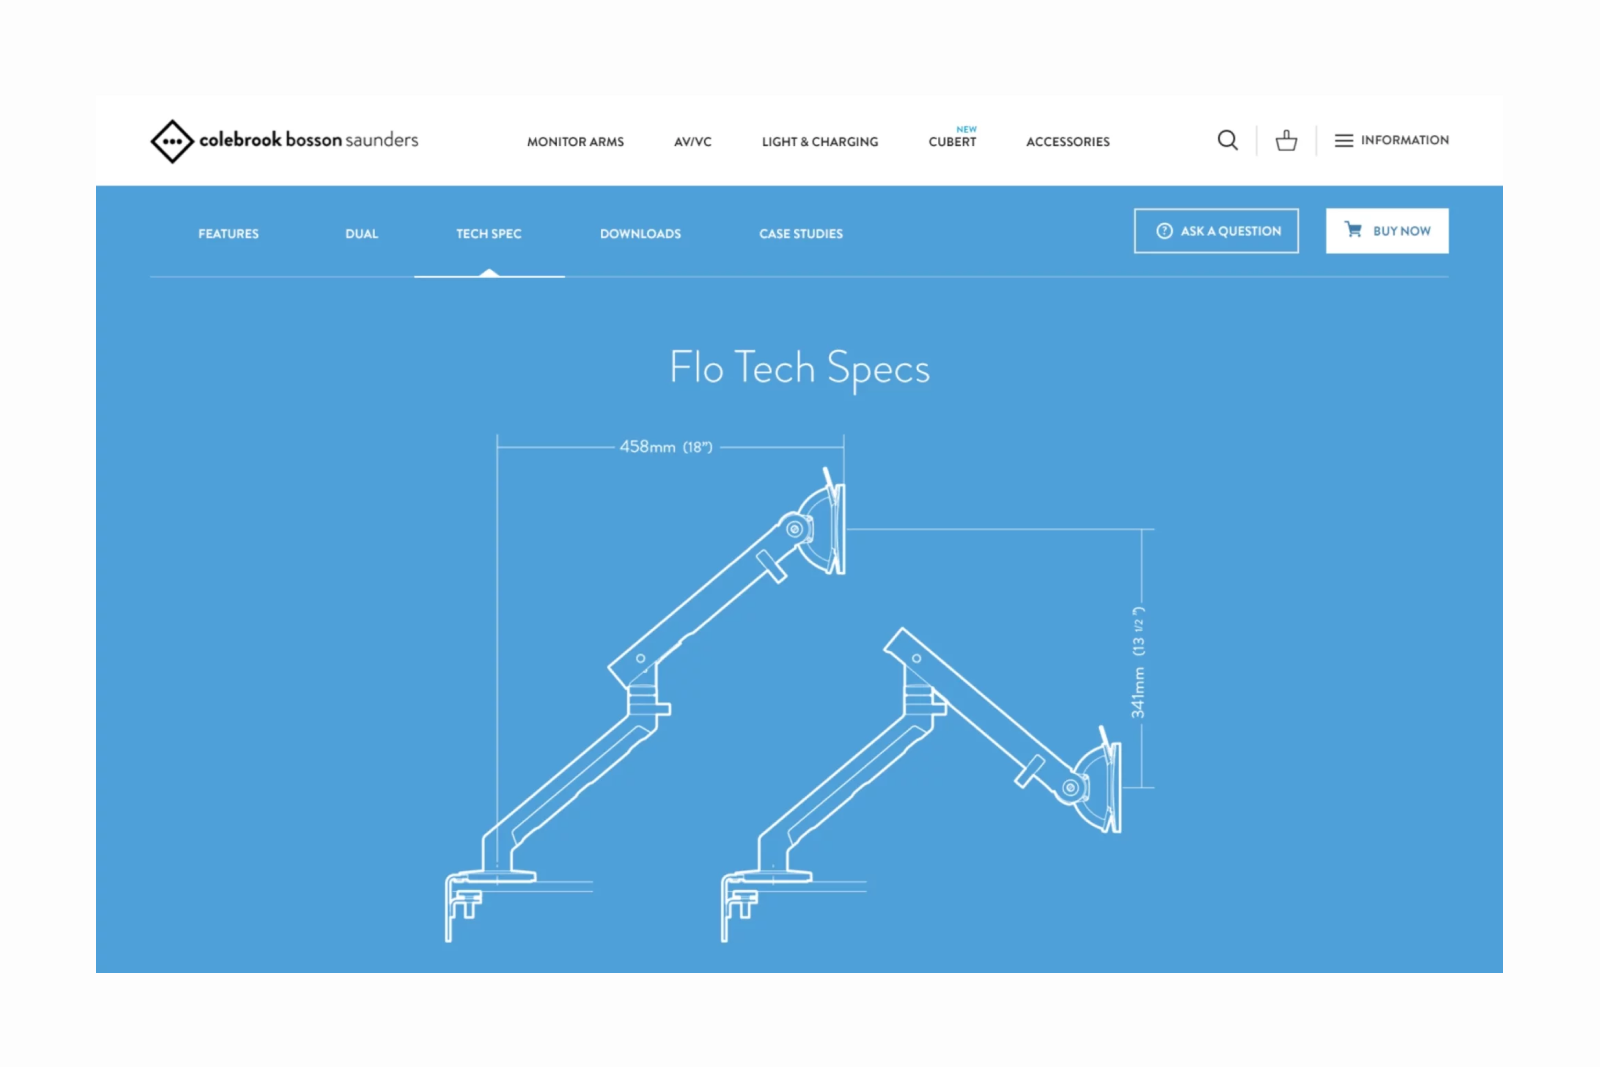1600x1067 pixels.
Task: Open the search magnifier icon
Action: tap(1227, 140)
